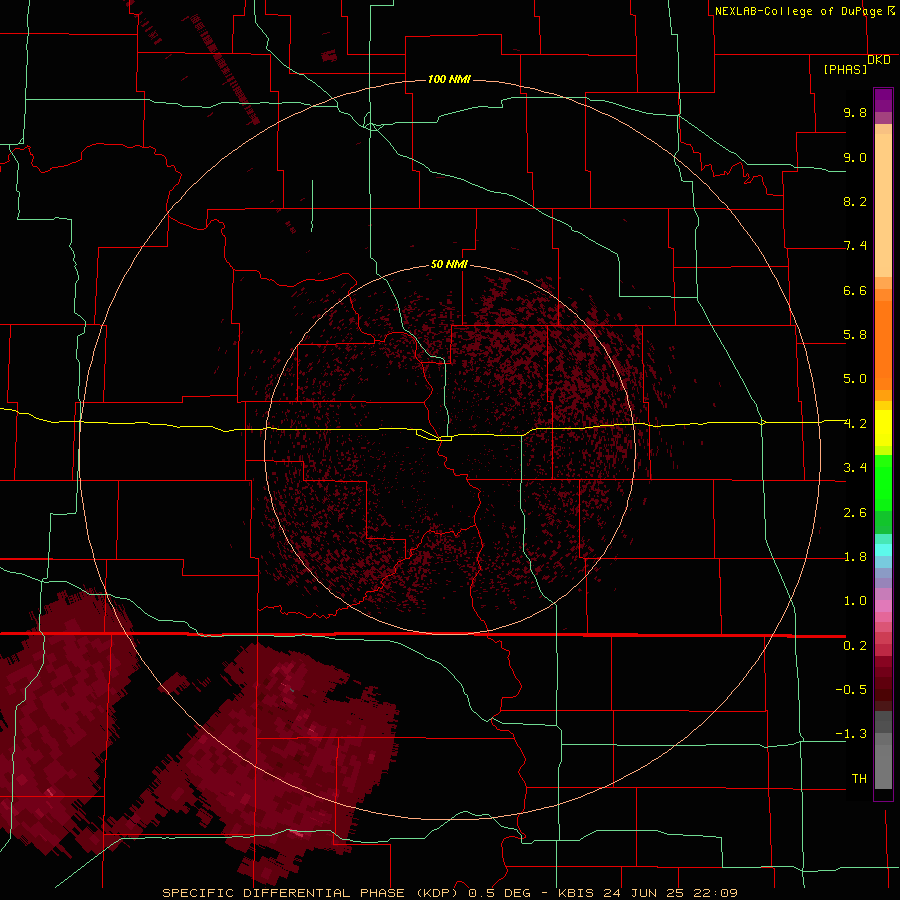The width and height of the screenshot is (900, 900).
Task: Click the 100 NMI range ring label
Action: [449, 79]
